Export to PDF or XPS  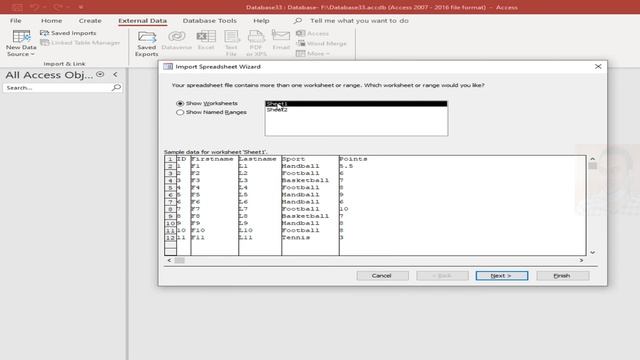click(x=256, y=43)
